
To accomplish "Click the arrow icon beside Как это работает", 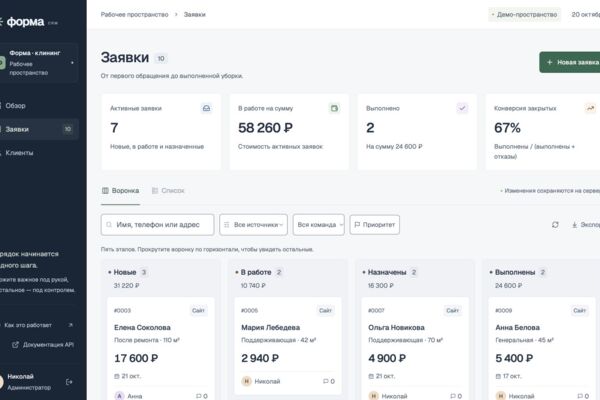I will coord(70,325).
